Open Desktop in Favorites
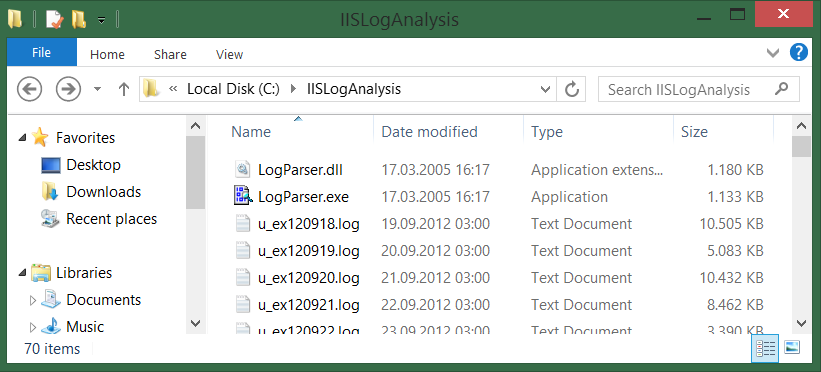Viewport: 821px width, 372px height. [93, 165]
